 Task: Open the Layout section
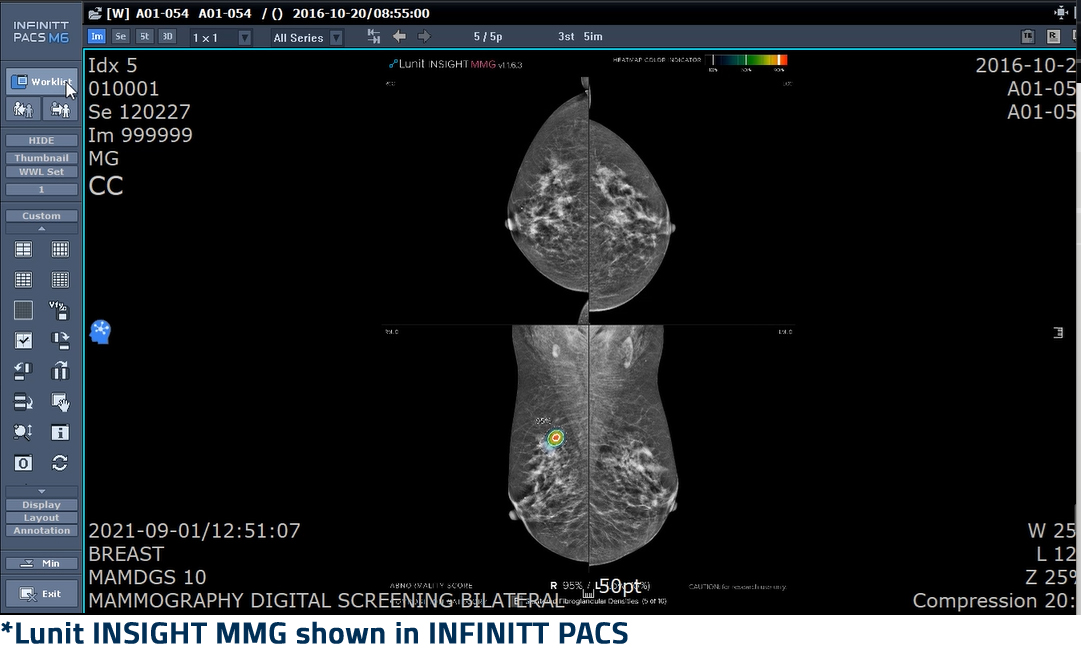(41, 518)
